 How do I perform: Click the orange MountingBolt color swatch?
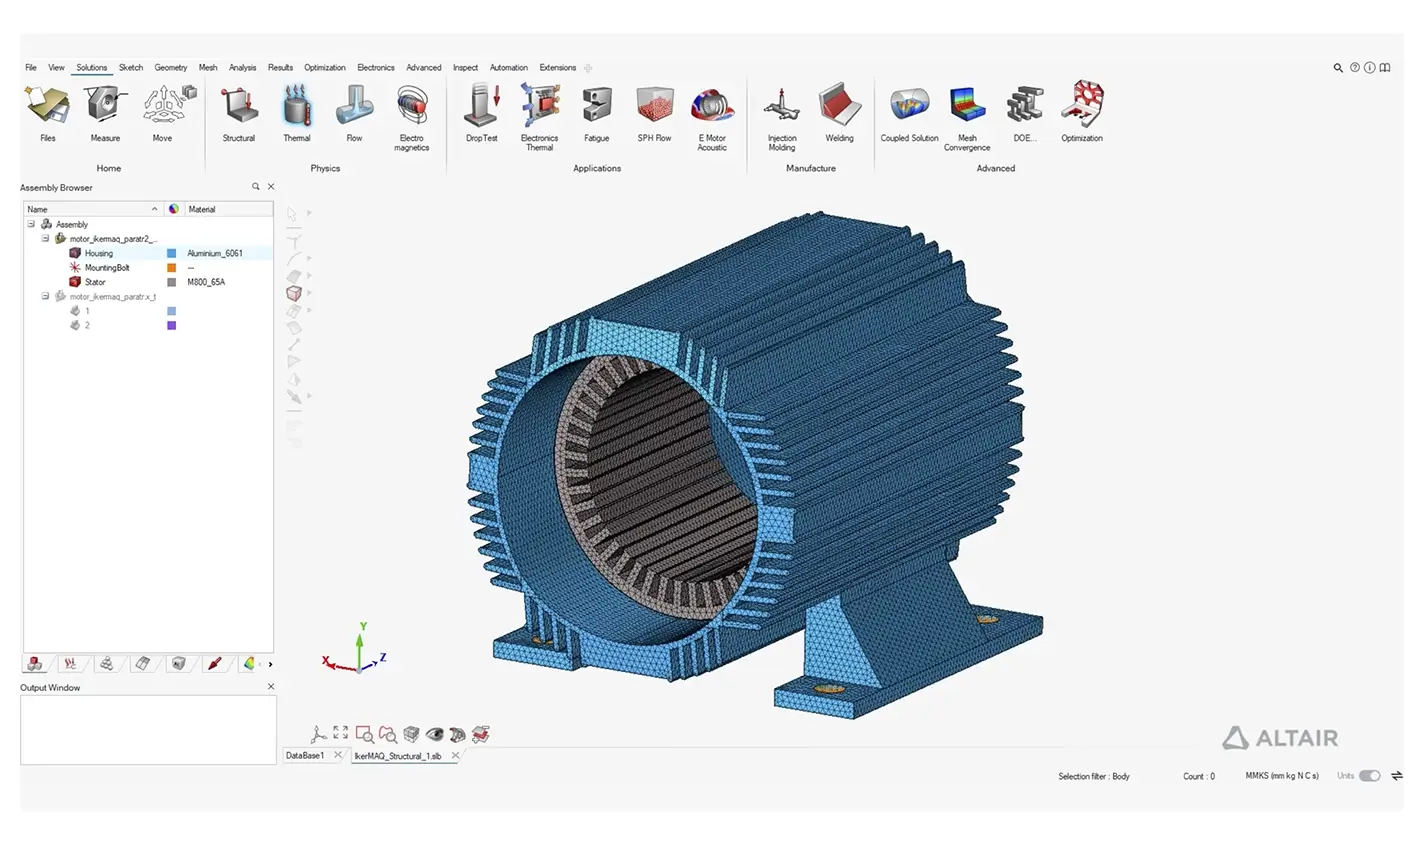tap(172, 268)
